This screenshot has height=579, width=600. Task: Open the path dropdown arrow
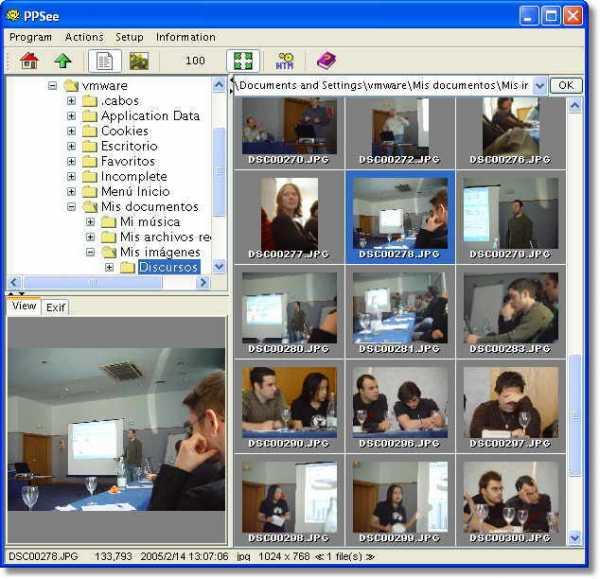(x=540, y=85)
